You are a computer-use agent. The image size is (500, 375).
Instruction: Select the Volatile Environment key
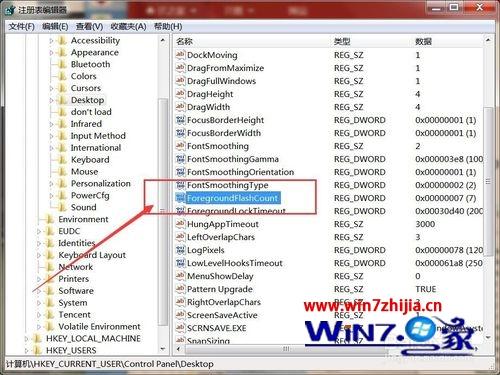pos(99,326)
